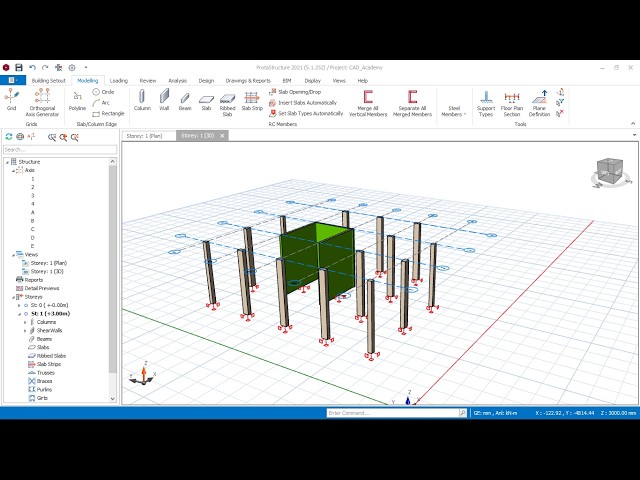Open the BIM ribbon tab
This screenshot has height=480, width=640.
click(287, 81)
